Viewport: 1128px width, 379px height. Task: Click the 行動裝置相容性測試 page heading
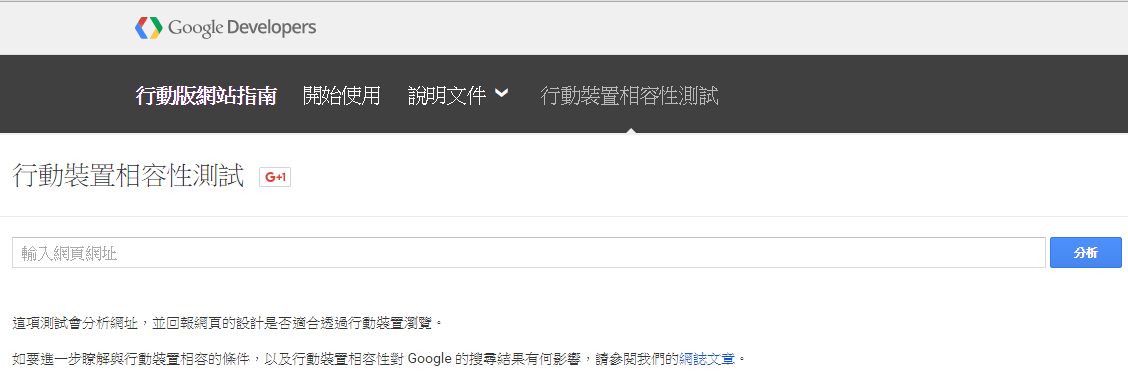[129, 176]
